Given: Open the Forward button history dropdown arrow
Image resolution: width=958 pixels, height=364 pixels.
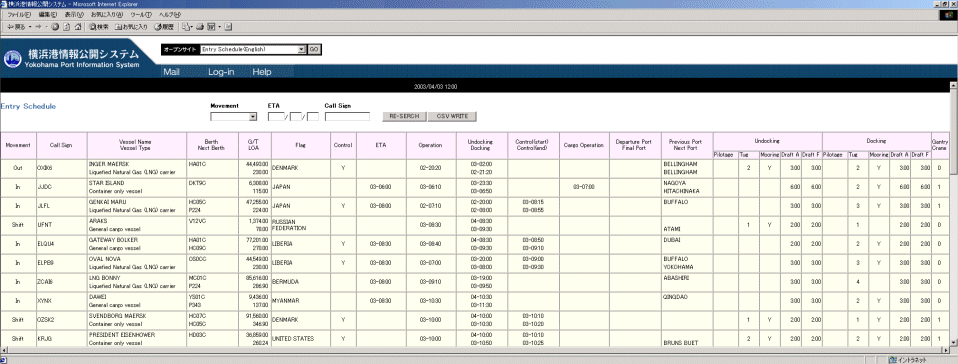Looking at the screenshot, I should pyautogui.click(x=45, y=27).
